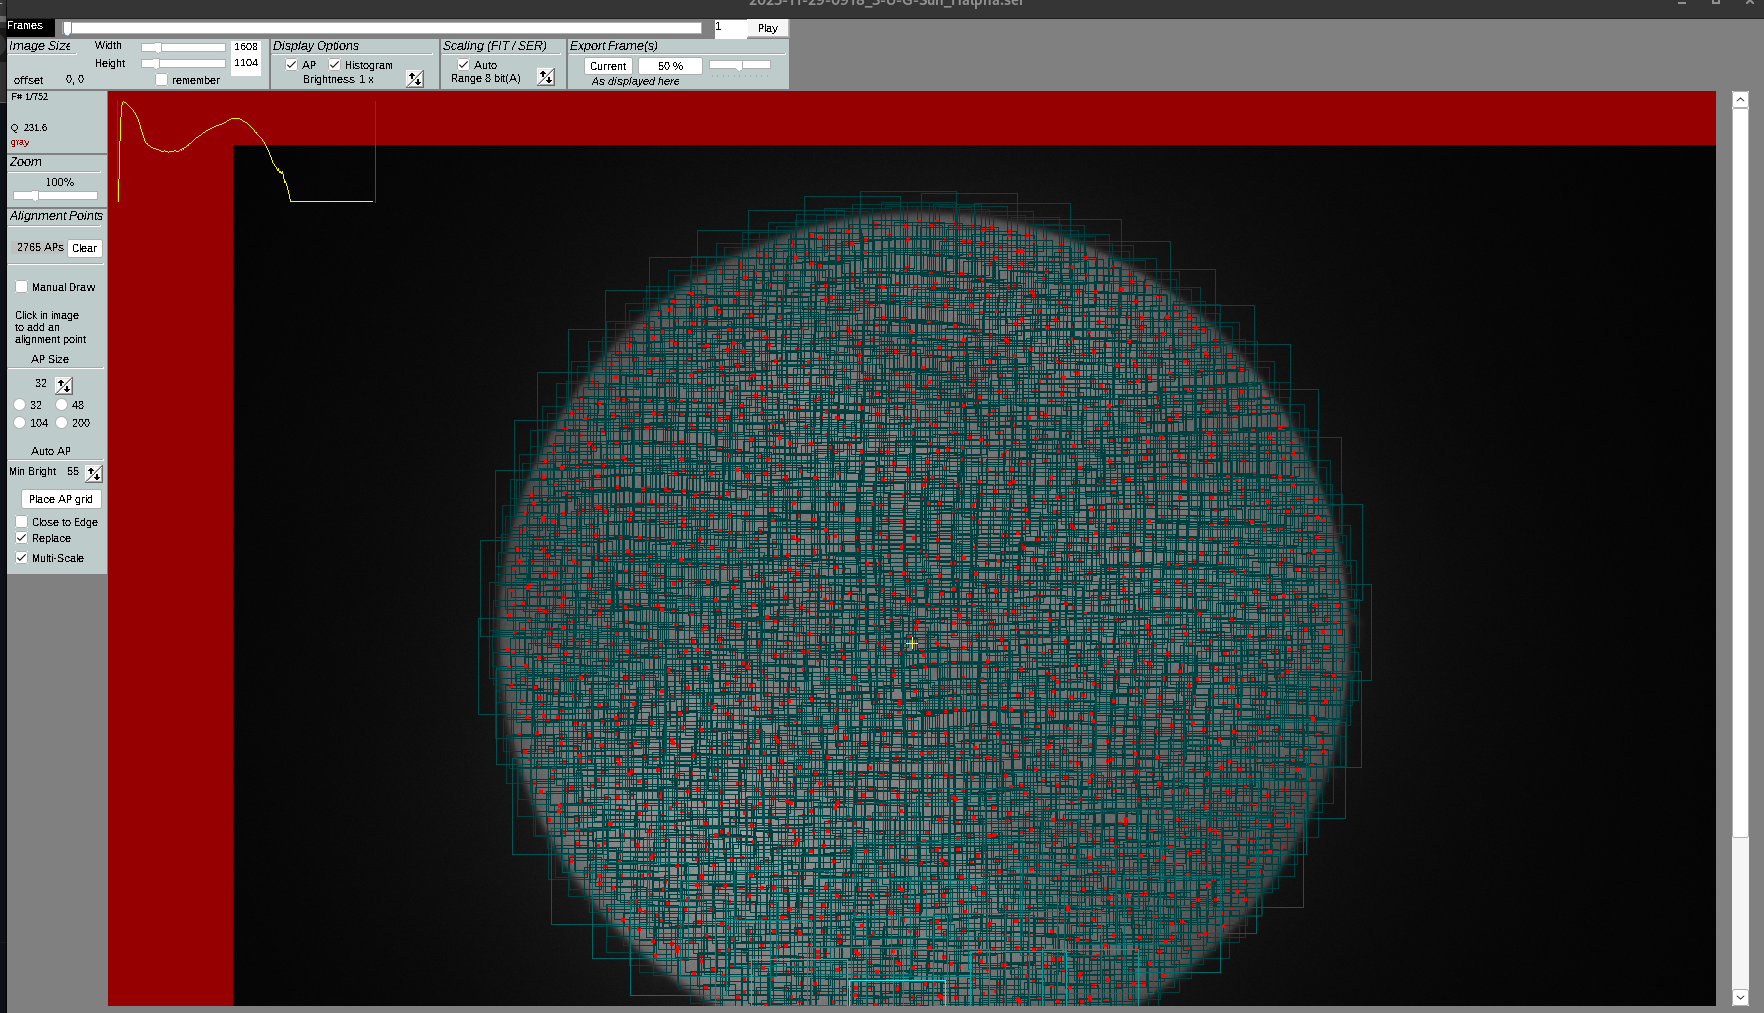
Task: Click the yellow crosshair in the sun image
Action: tap(912, 643)
